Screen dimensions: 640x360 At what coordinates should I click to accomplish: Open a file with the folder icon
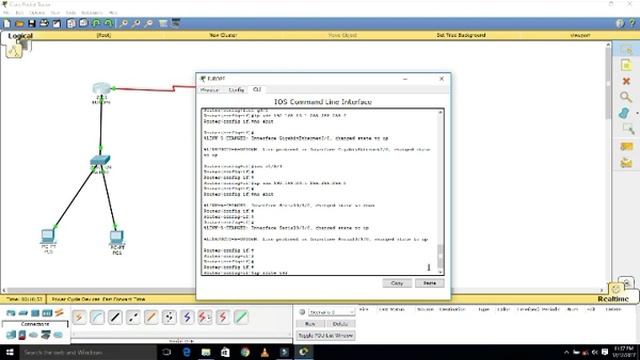click(19, 24)
